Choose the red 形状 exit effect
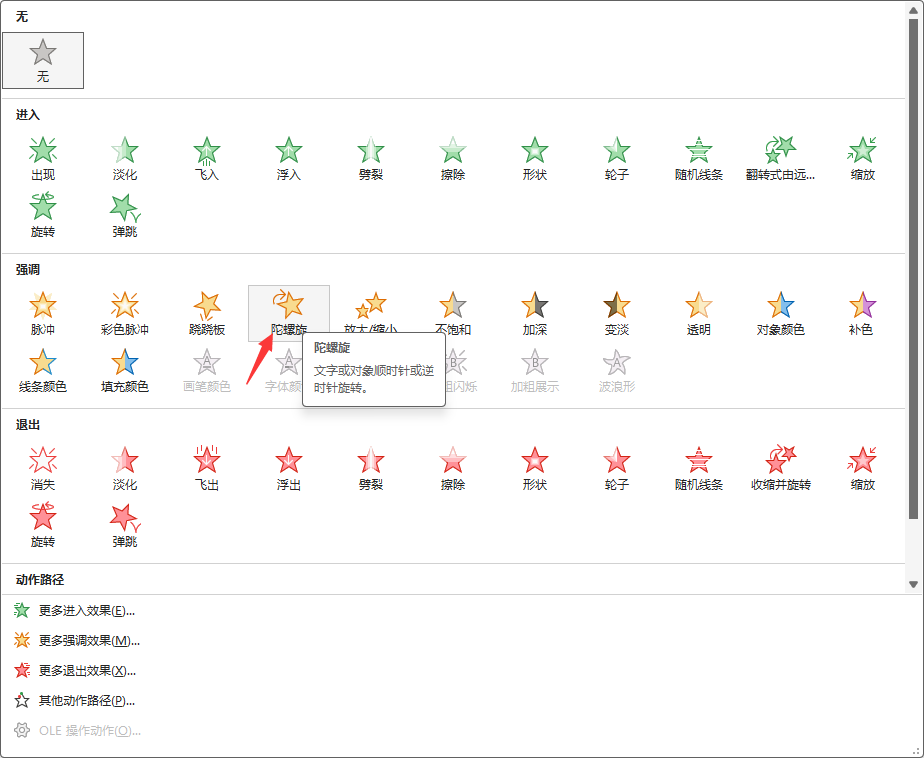Image resolution: width=924 pixels, height=758 pixels. point(534,469)
